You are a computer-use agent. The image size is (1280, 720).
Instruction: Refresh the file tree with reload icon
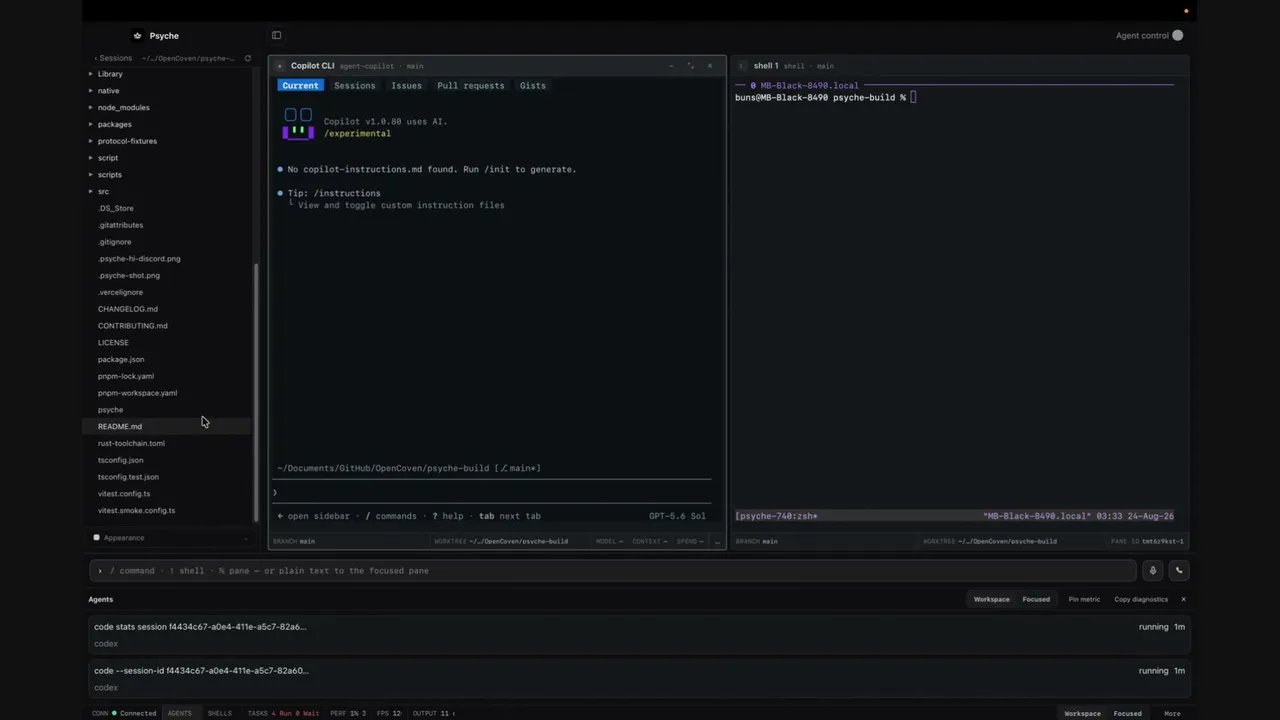point(248,58)
